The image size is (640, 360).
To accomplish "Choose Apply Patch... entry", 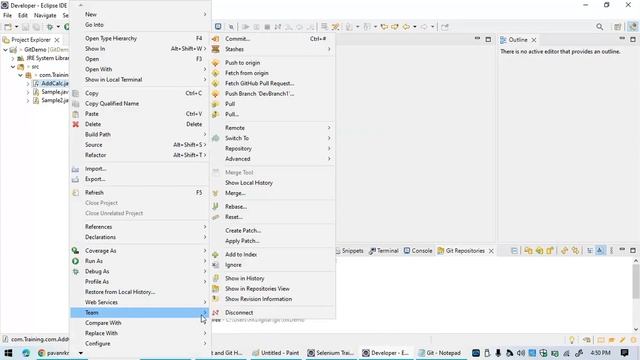I will (x=273, y=241).
